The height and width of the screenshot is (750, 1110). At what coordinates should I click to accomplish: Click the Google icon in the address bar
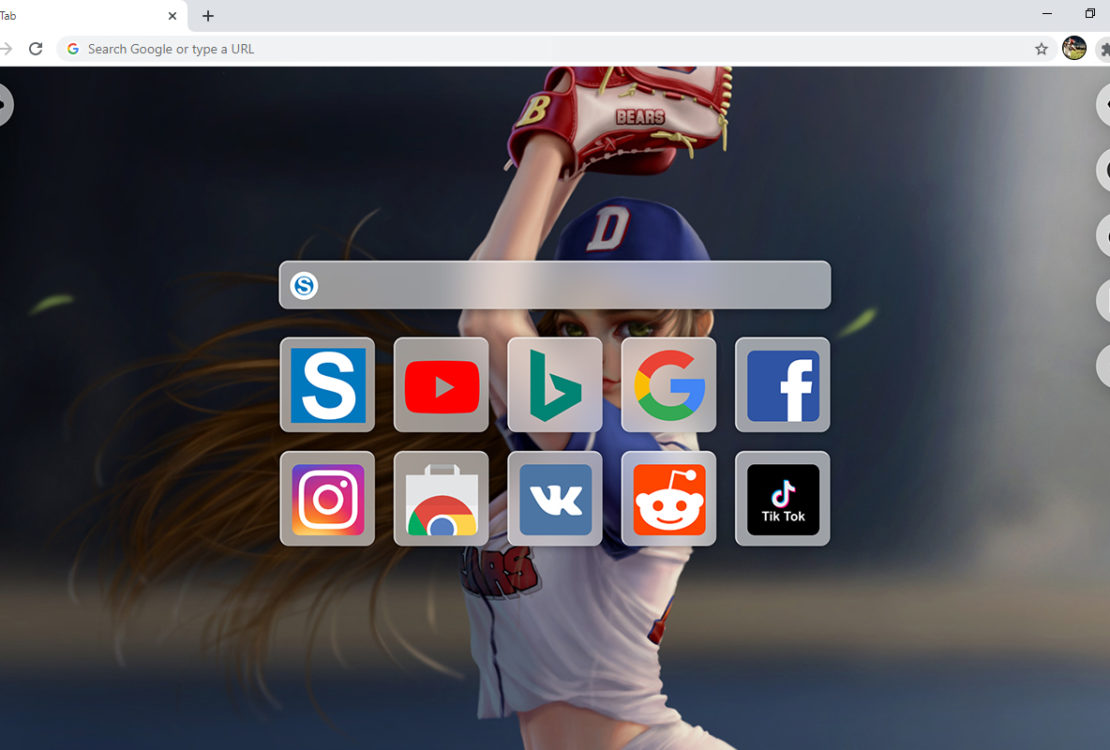tap(73, 49)
